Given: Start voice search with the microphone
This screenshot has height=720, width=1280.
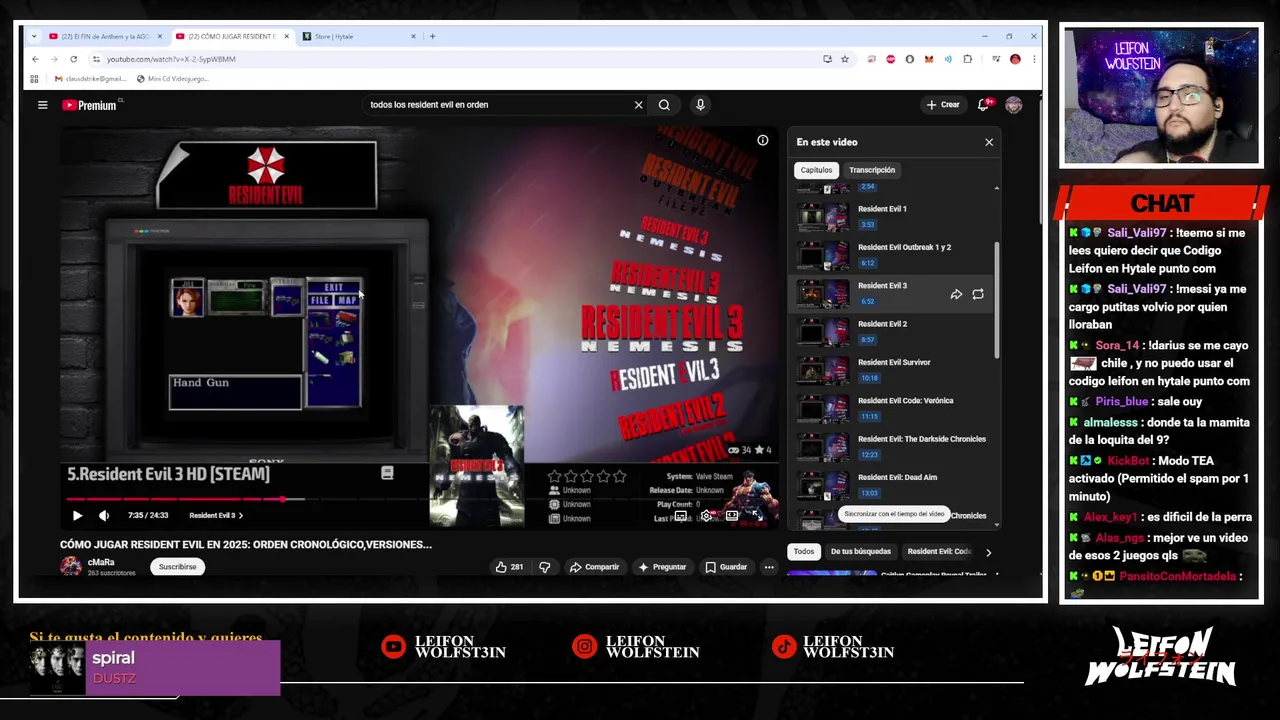Looking at the screenshot, I should click(700, 105).
